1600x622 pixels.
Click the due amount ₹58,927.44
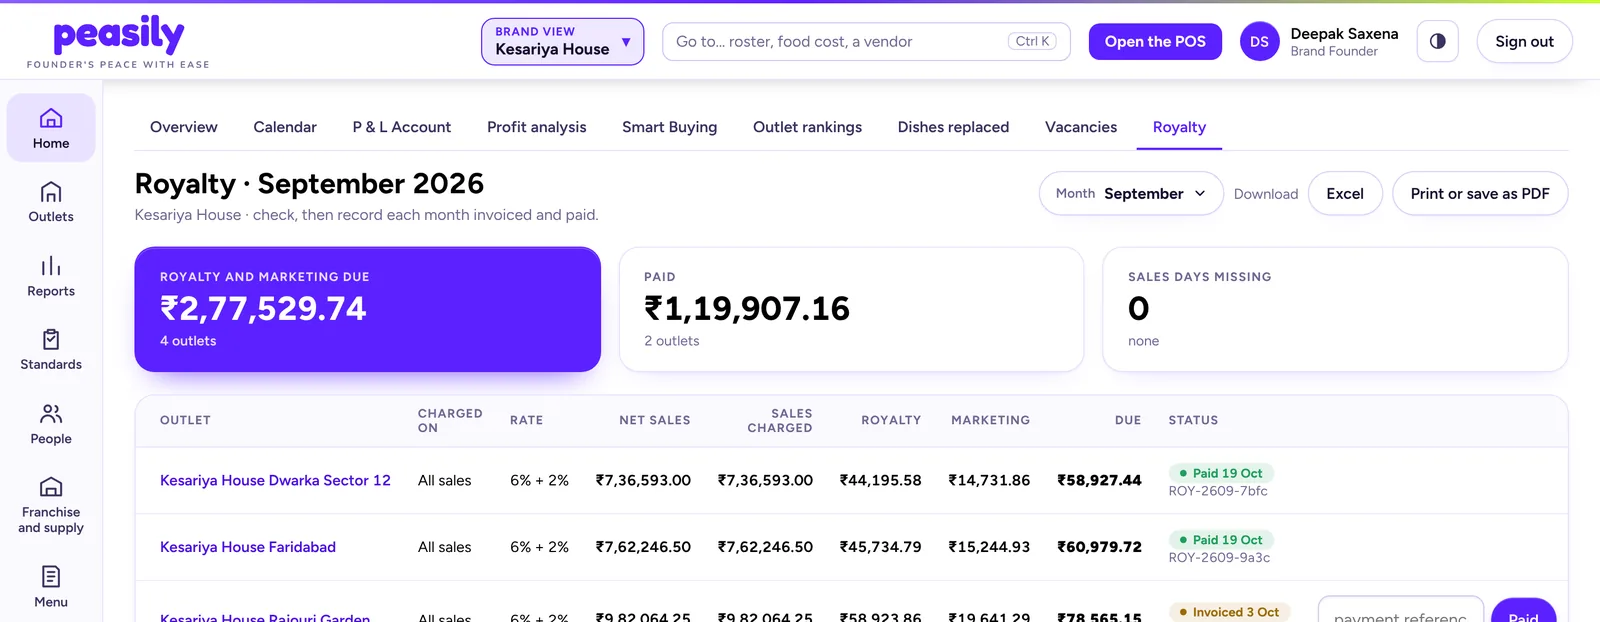point(1099,480)
